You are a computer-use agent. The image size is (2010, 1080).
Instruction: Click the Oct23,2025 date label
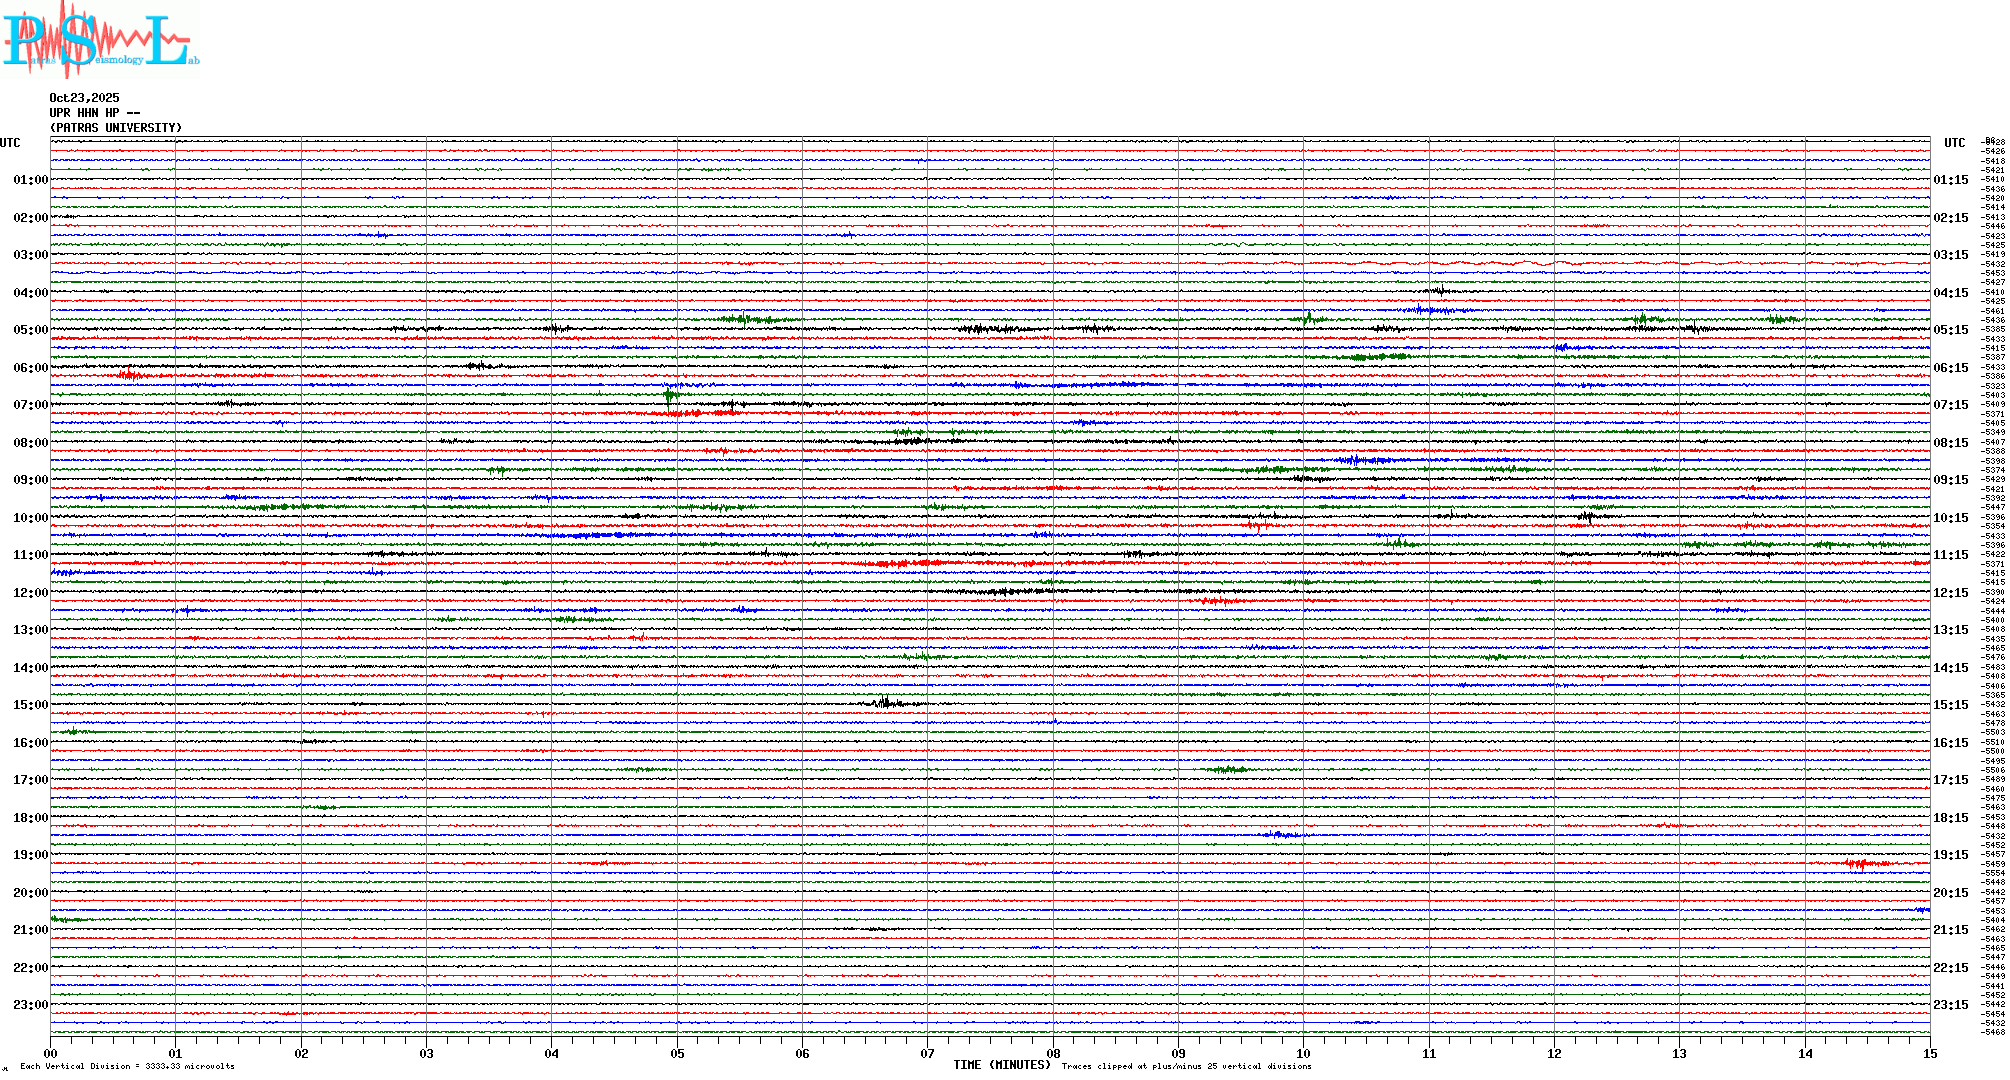pos(84,98)
